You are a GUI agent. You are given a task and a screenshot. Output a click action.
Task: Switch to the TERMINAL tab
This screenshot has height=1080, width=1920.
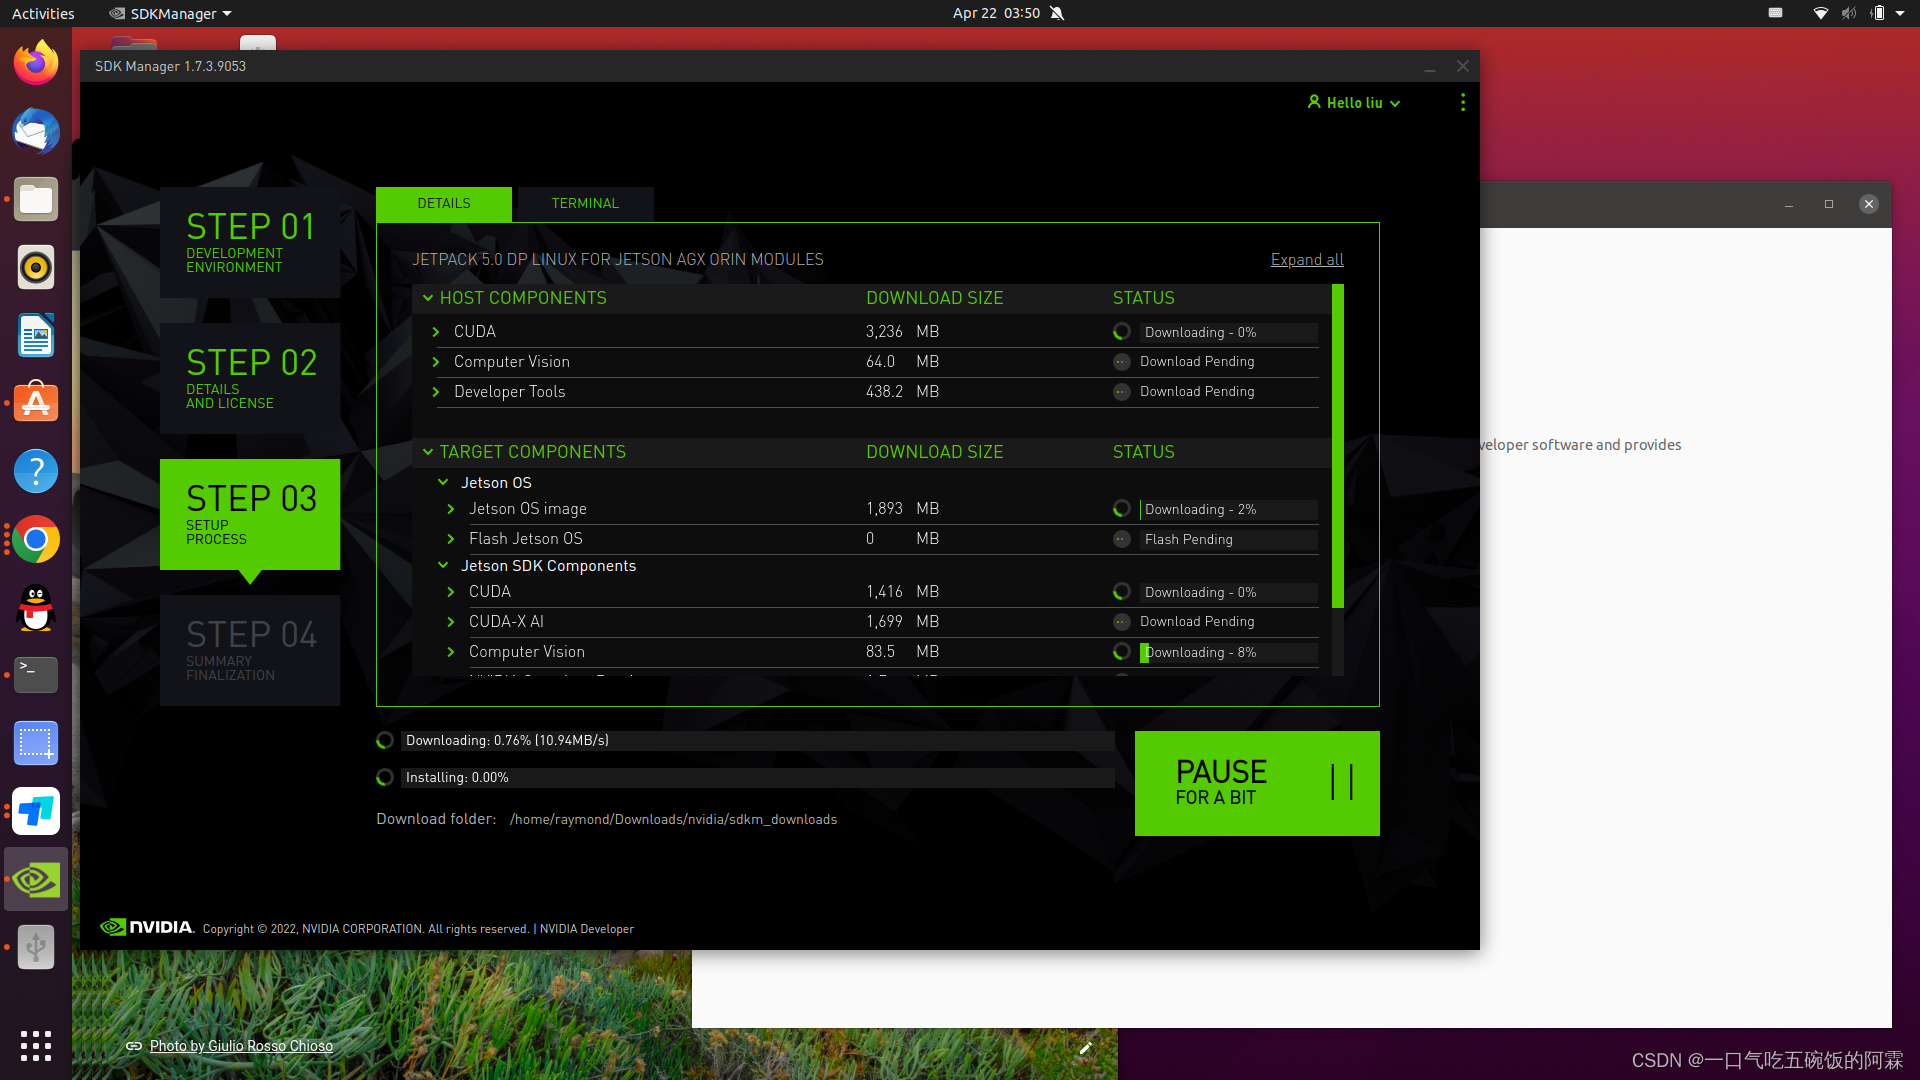[x=585, y=204]
